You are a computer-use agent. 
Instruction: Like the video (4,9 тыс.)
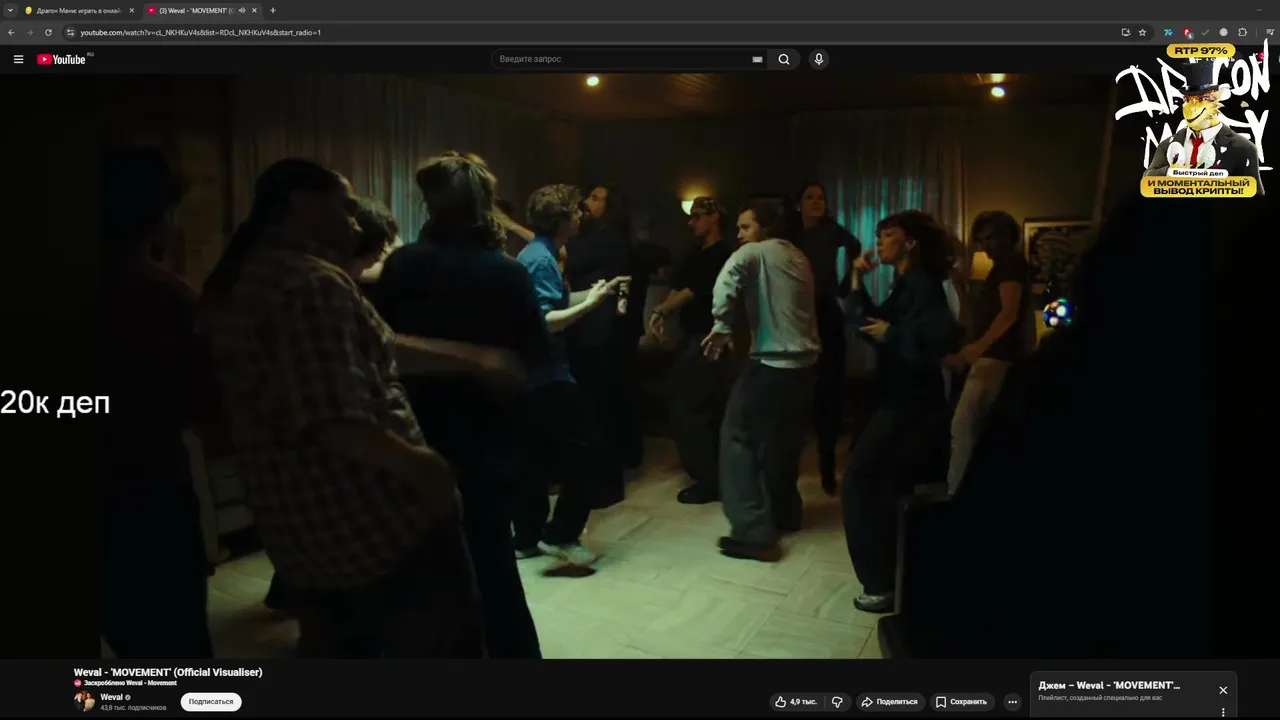point(796,702)
